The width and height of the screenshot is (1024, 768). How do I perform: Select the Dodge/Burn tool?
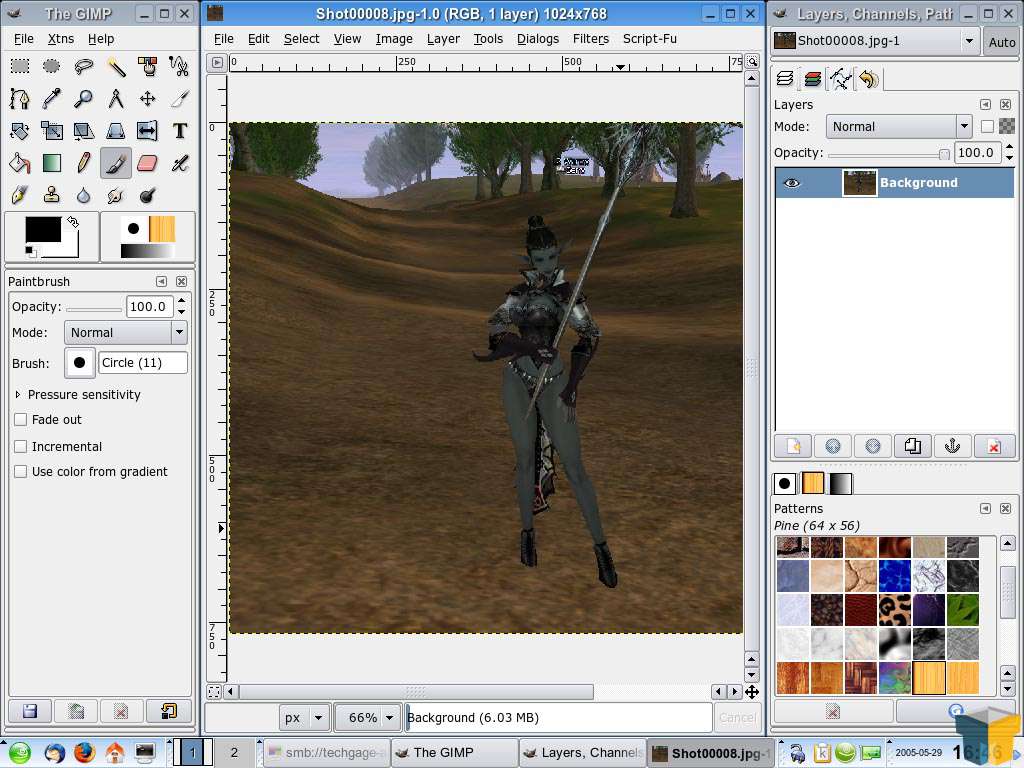click(148, 195)
